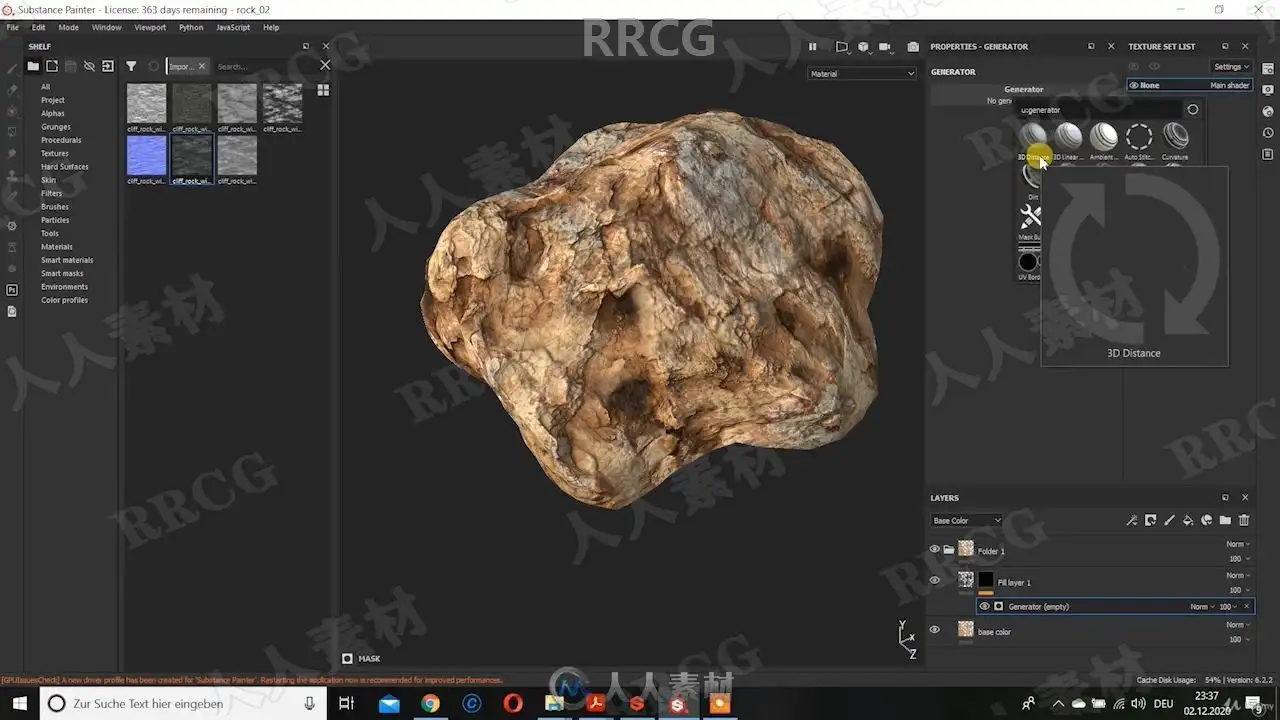This screenshot has height=720, width=1280.
Task: Open the Viewport menu
Action: [x=150, y=27]
